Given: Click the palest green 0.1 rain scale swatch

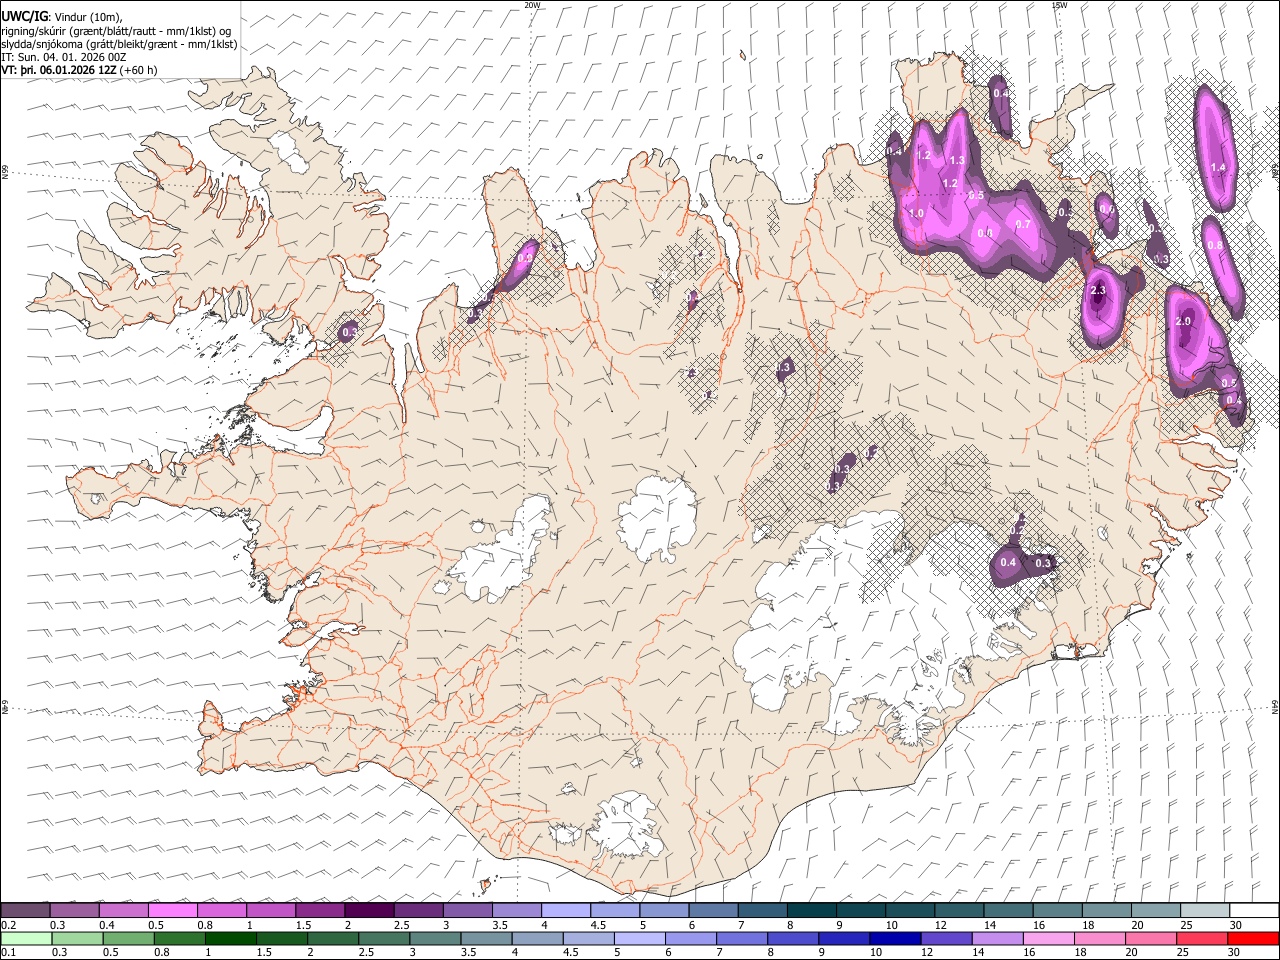Looking at the screenshot, I should click(x=26, y=938).
